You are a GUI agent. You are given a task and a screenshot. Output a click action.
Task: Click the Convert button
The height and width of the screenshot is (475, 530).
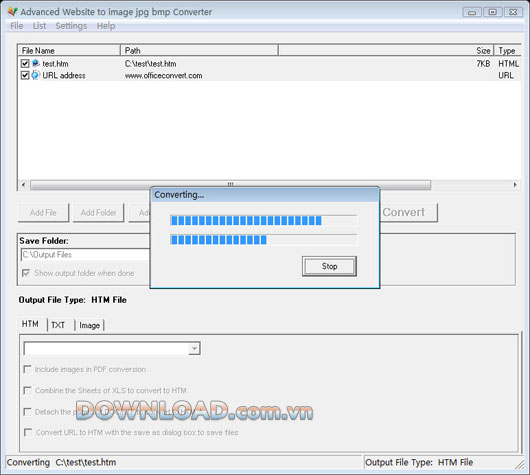click(x=409, y=212)
